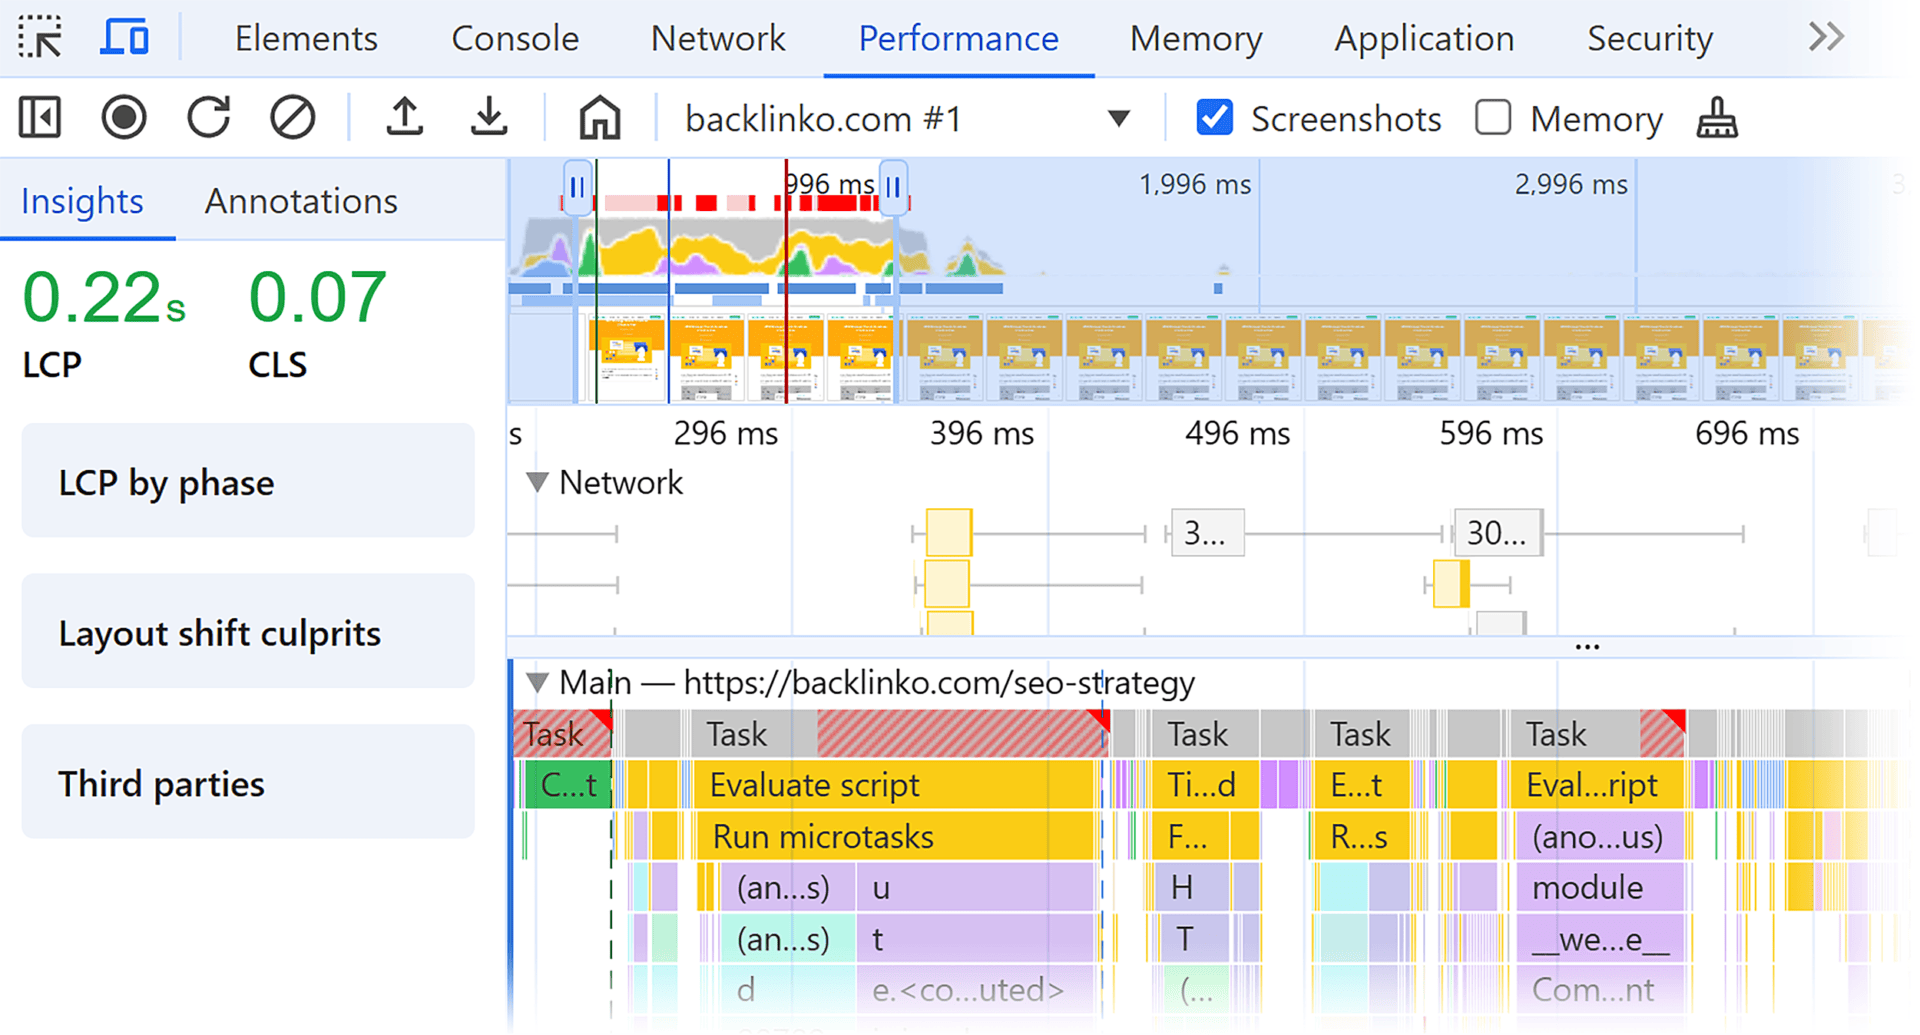1920x1035 pixels.
Task: Uncheck the Screenshots checkbox
Action: 1214,118
